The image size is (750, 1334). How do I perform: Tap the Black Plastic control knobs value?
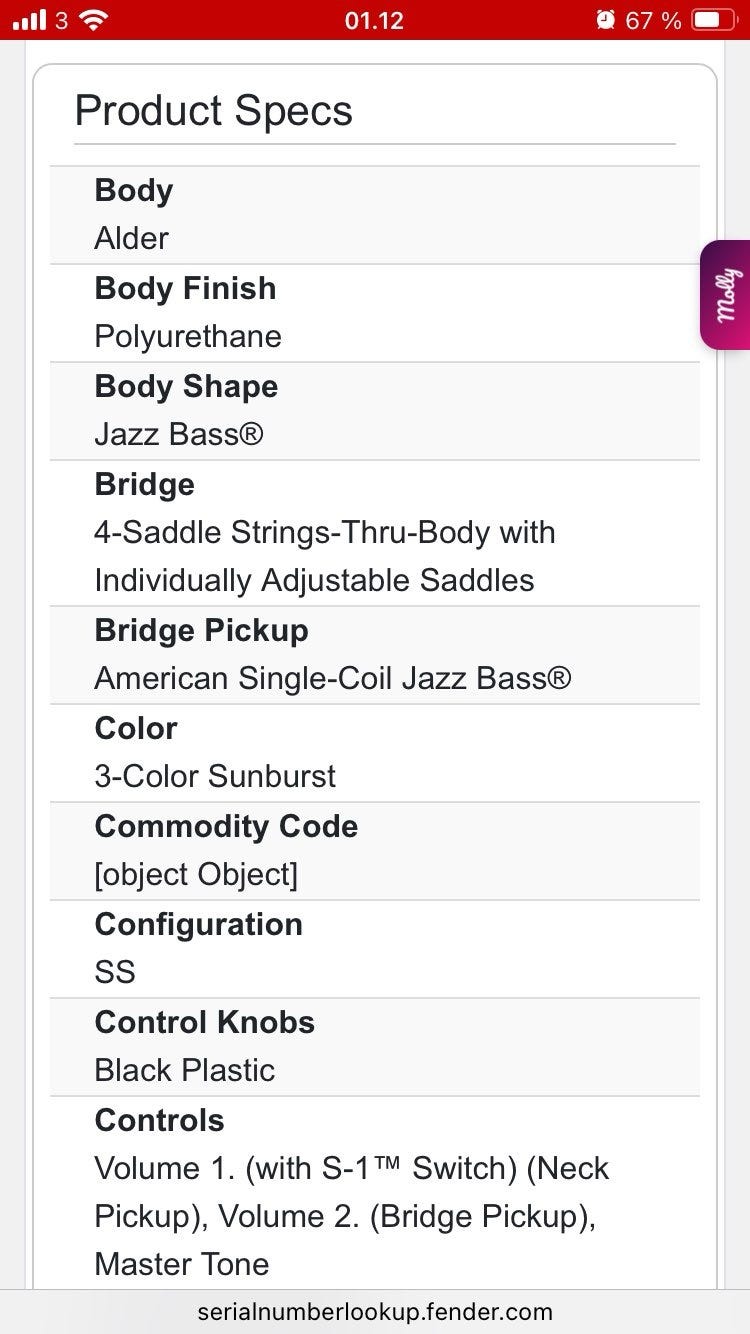pyautogui.click(x=184, y=1070)
